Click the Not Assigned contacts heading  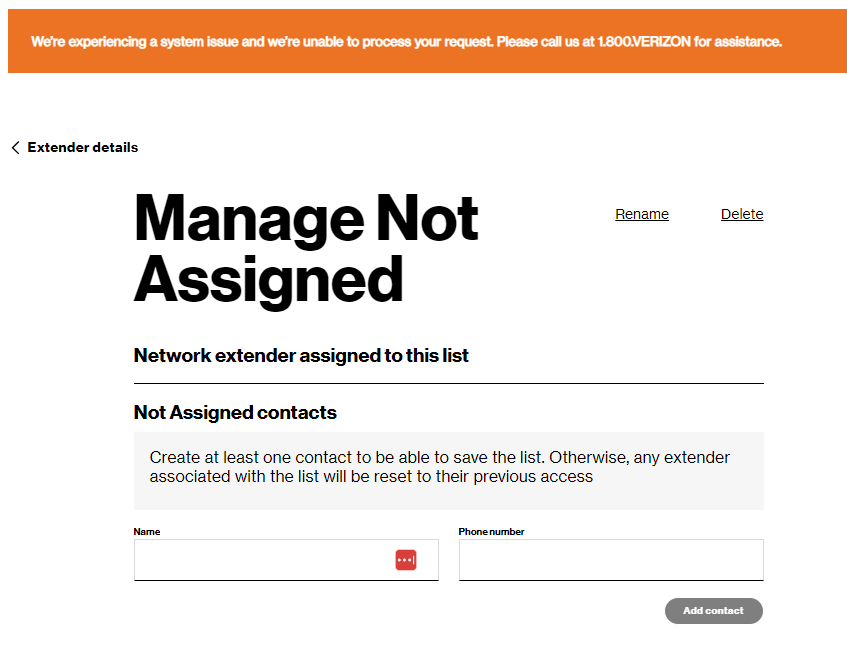(x=235, y=413)
